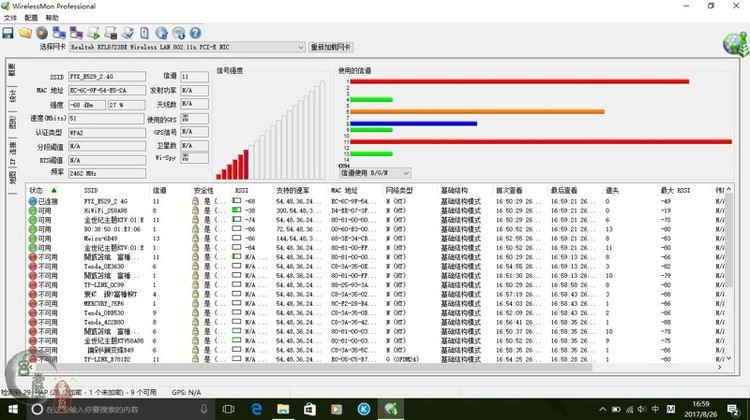Click the lock icon in Meizu-6B49 row

(x=195, y=239)
